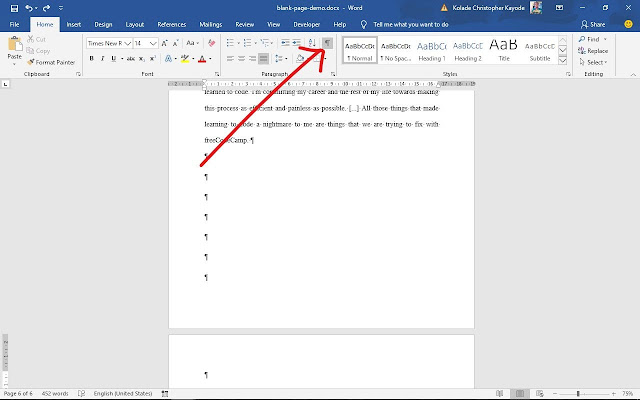Click the Paste icon
The width and height of the screenshot is (640, 400).
(15, 44)
